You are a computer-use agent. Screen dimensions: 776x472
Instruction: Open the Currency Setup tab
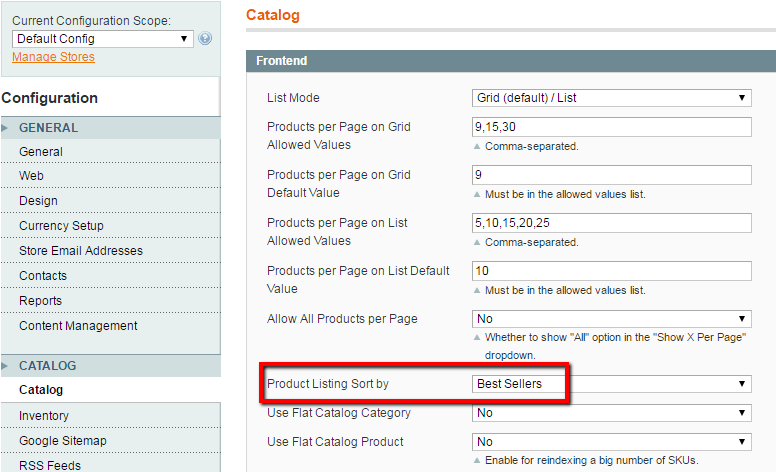pos(111,226)
